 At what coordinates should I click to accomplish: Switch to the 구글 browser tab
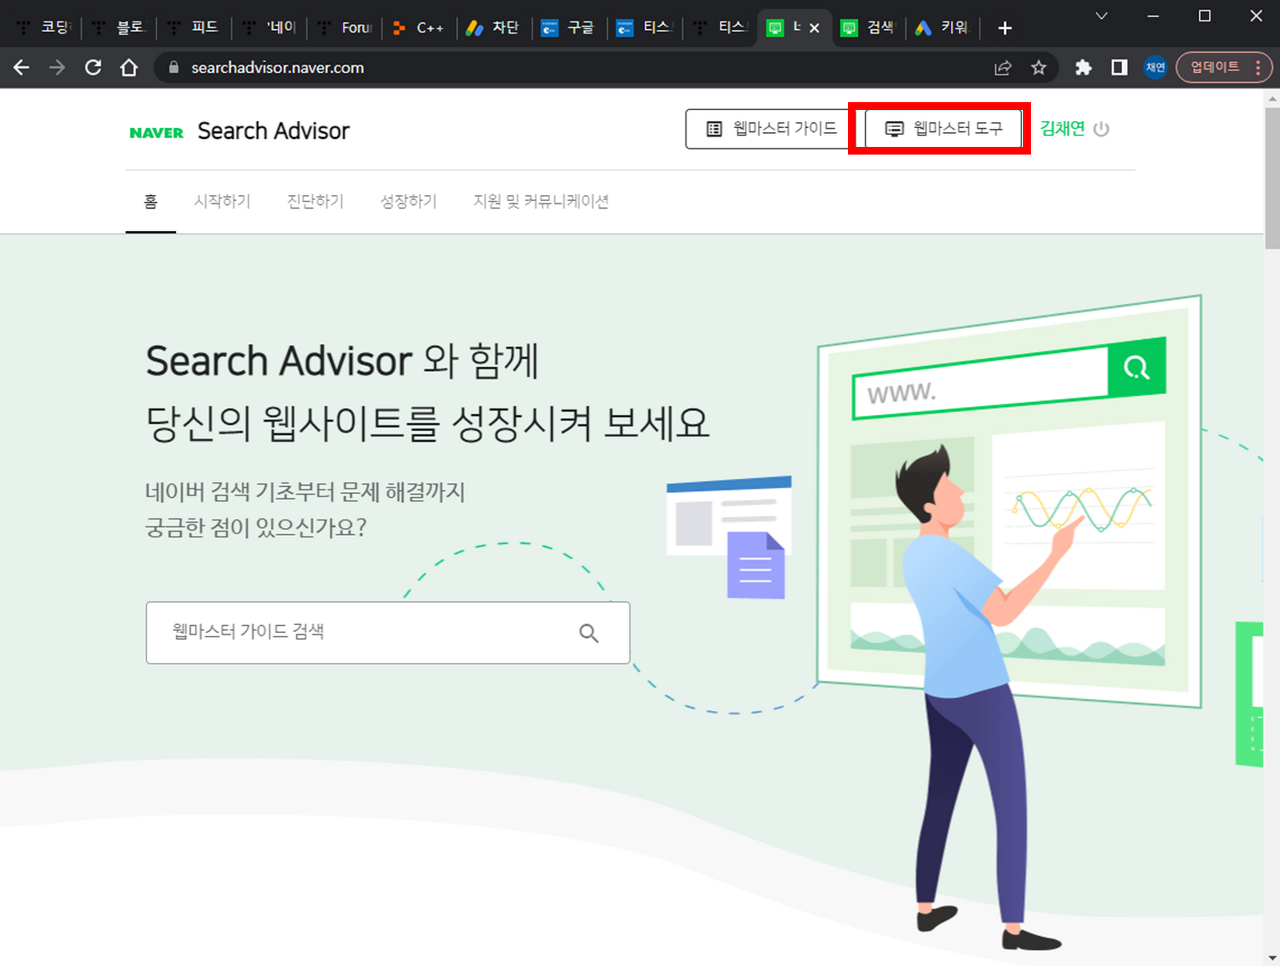[x=570, y=28]
